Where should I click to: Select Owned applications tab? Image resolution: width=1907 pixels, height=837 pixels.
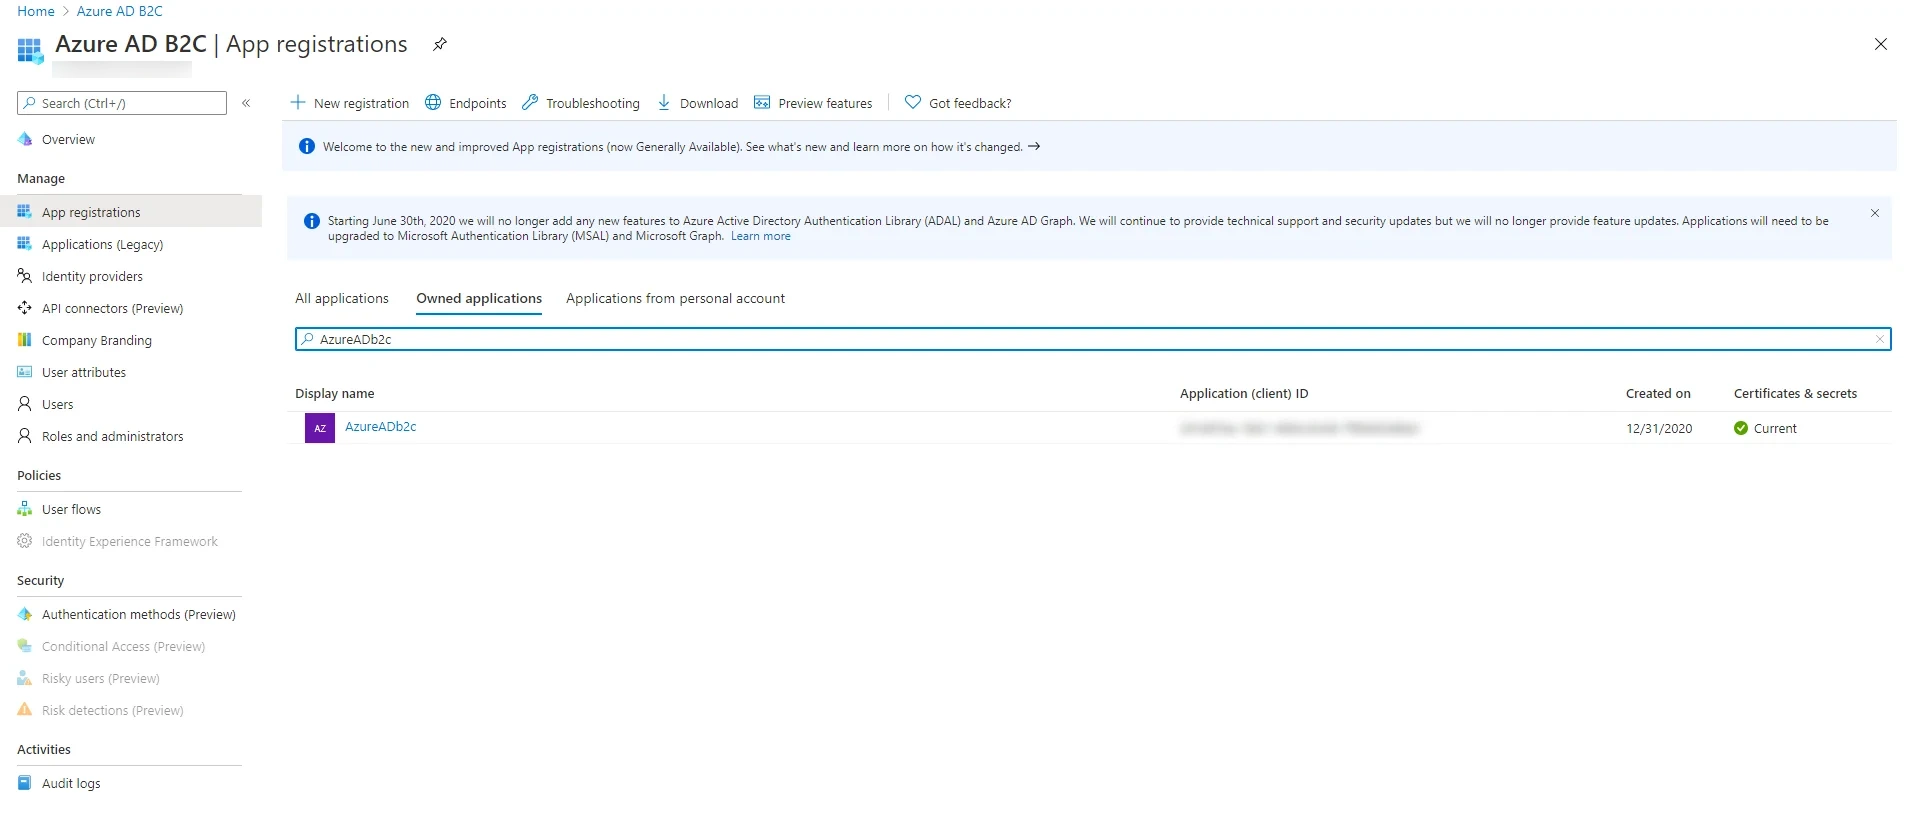(479, 299)
